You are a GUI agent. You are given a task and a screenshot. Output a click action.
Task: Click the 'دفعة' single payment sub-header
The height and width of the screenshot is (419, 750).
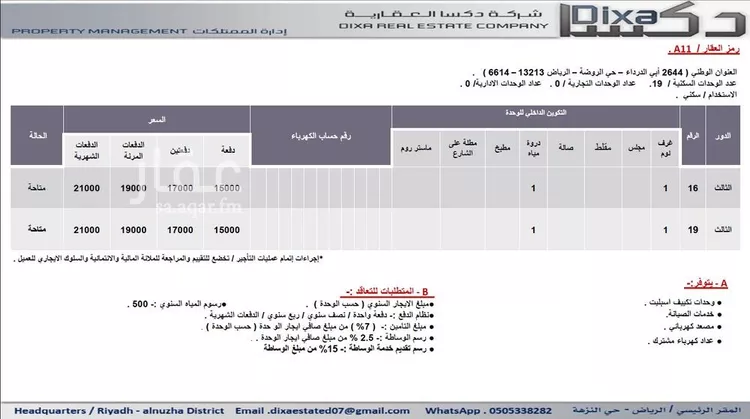pos(227,150)
